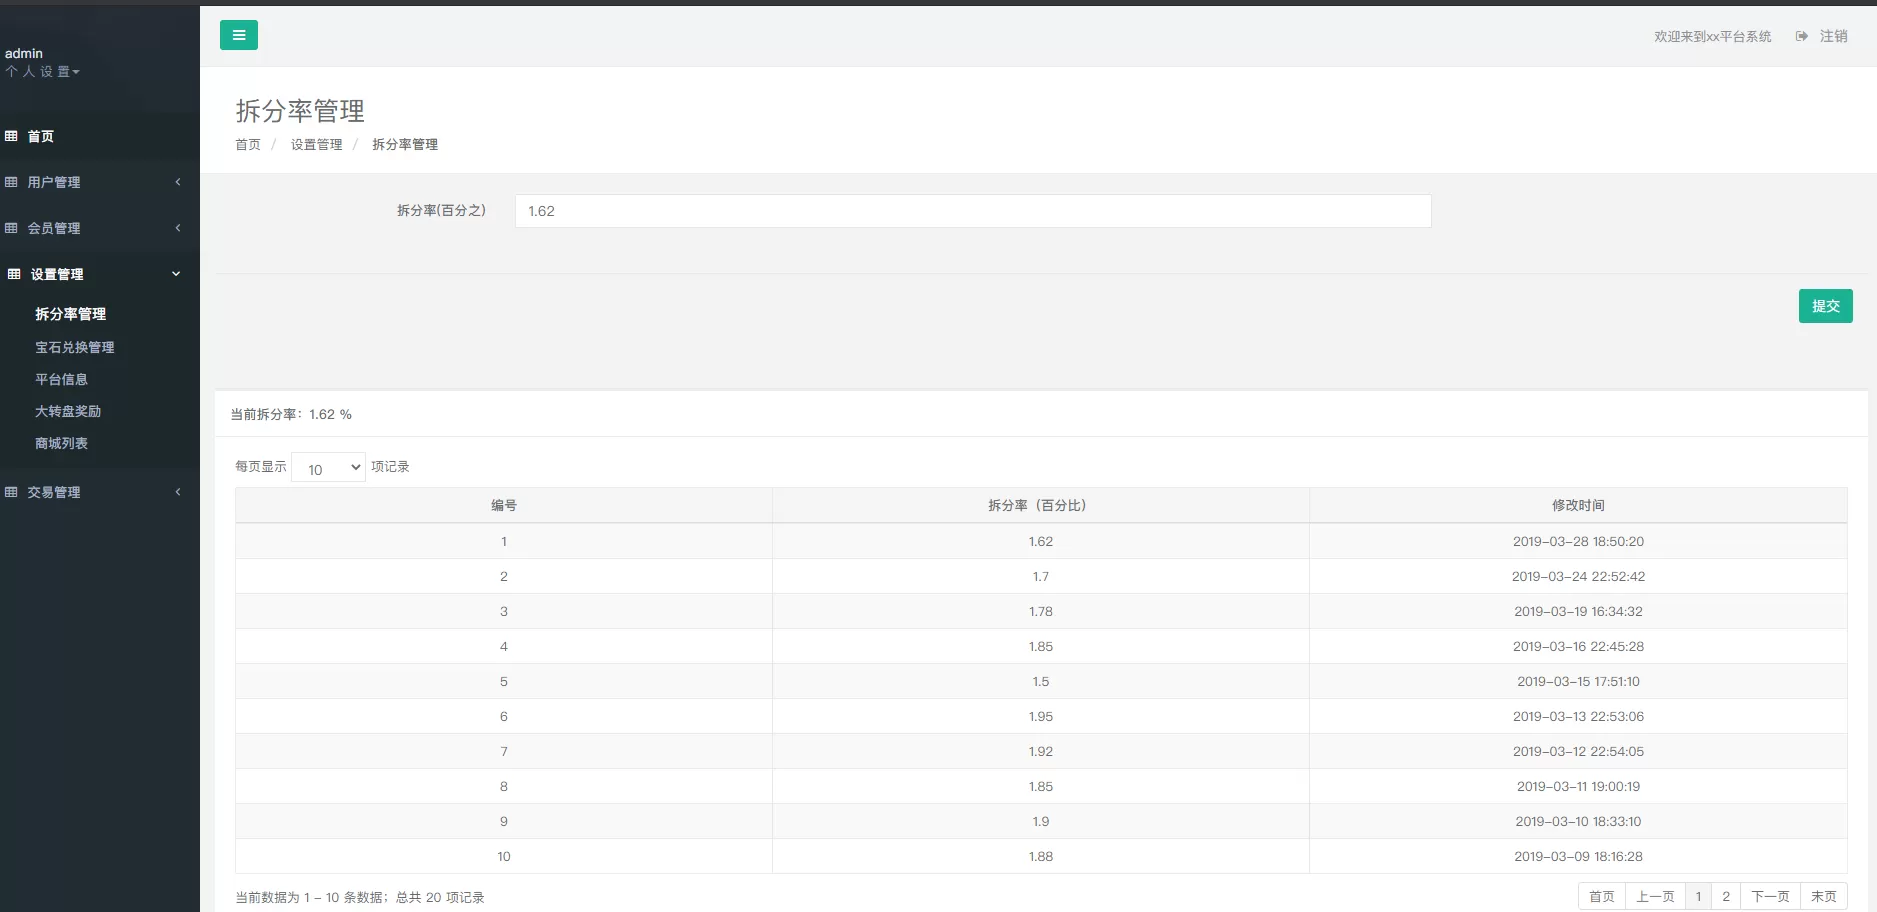Click the logout arrow icon beside 注销

coord(1801,36)
